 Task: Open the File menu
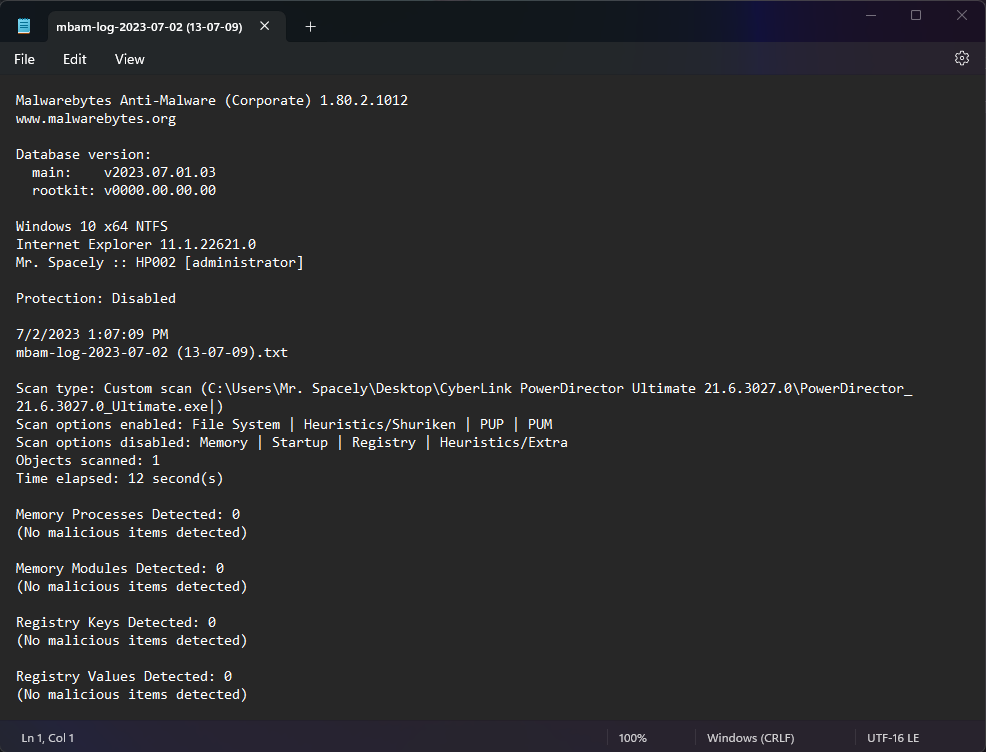[25, 59]
